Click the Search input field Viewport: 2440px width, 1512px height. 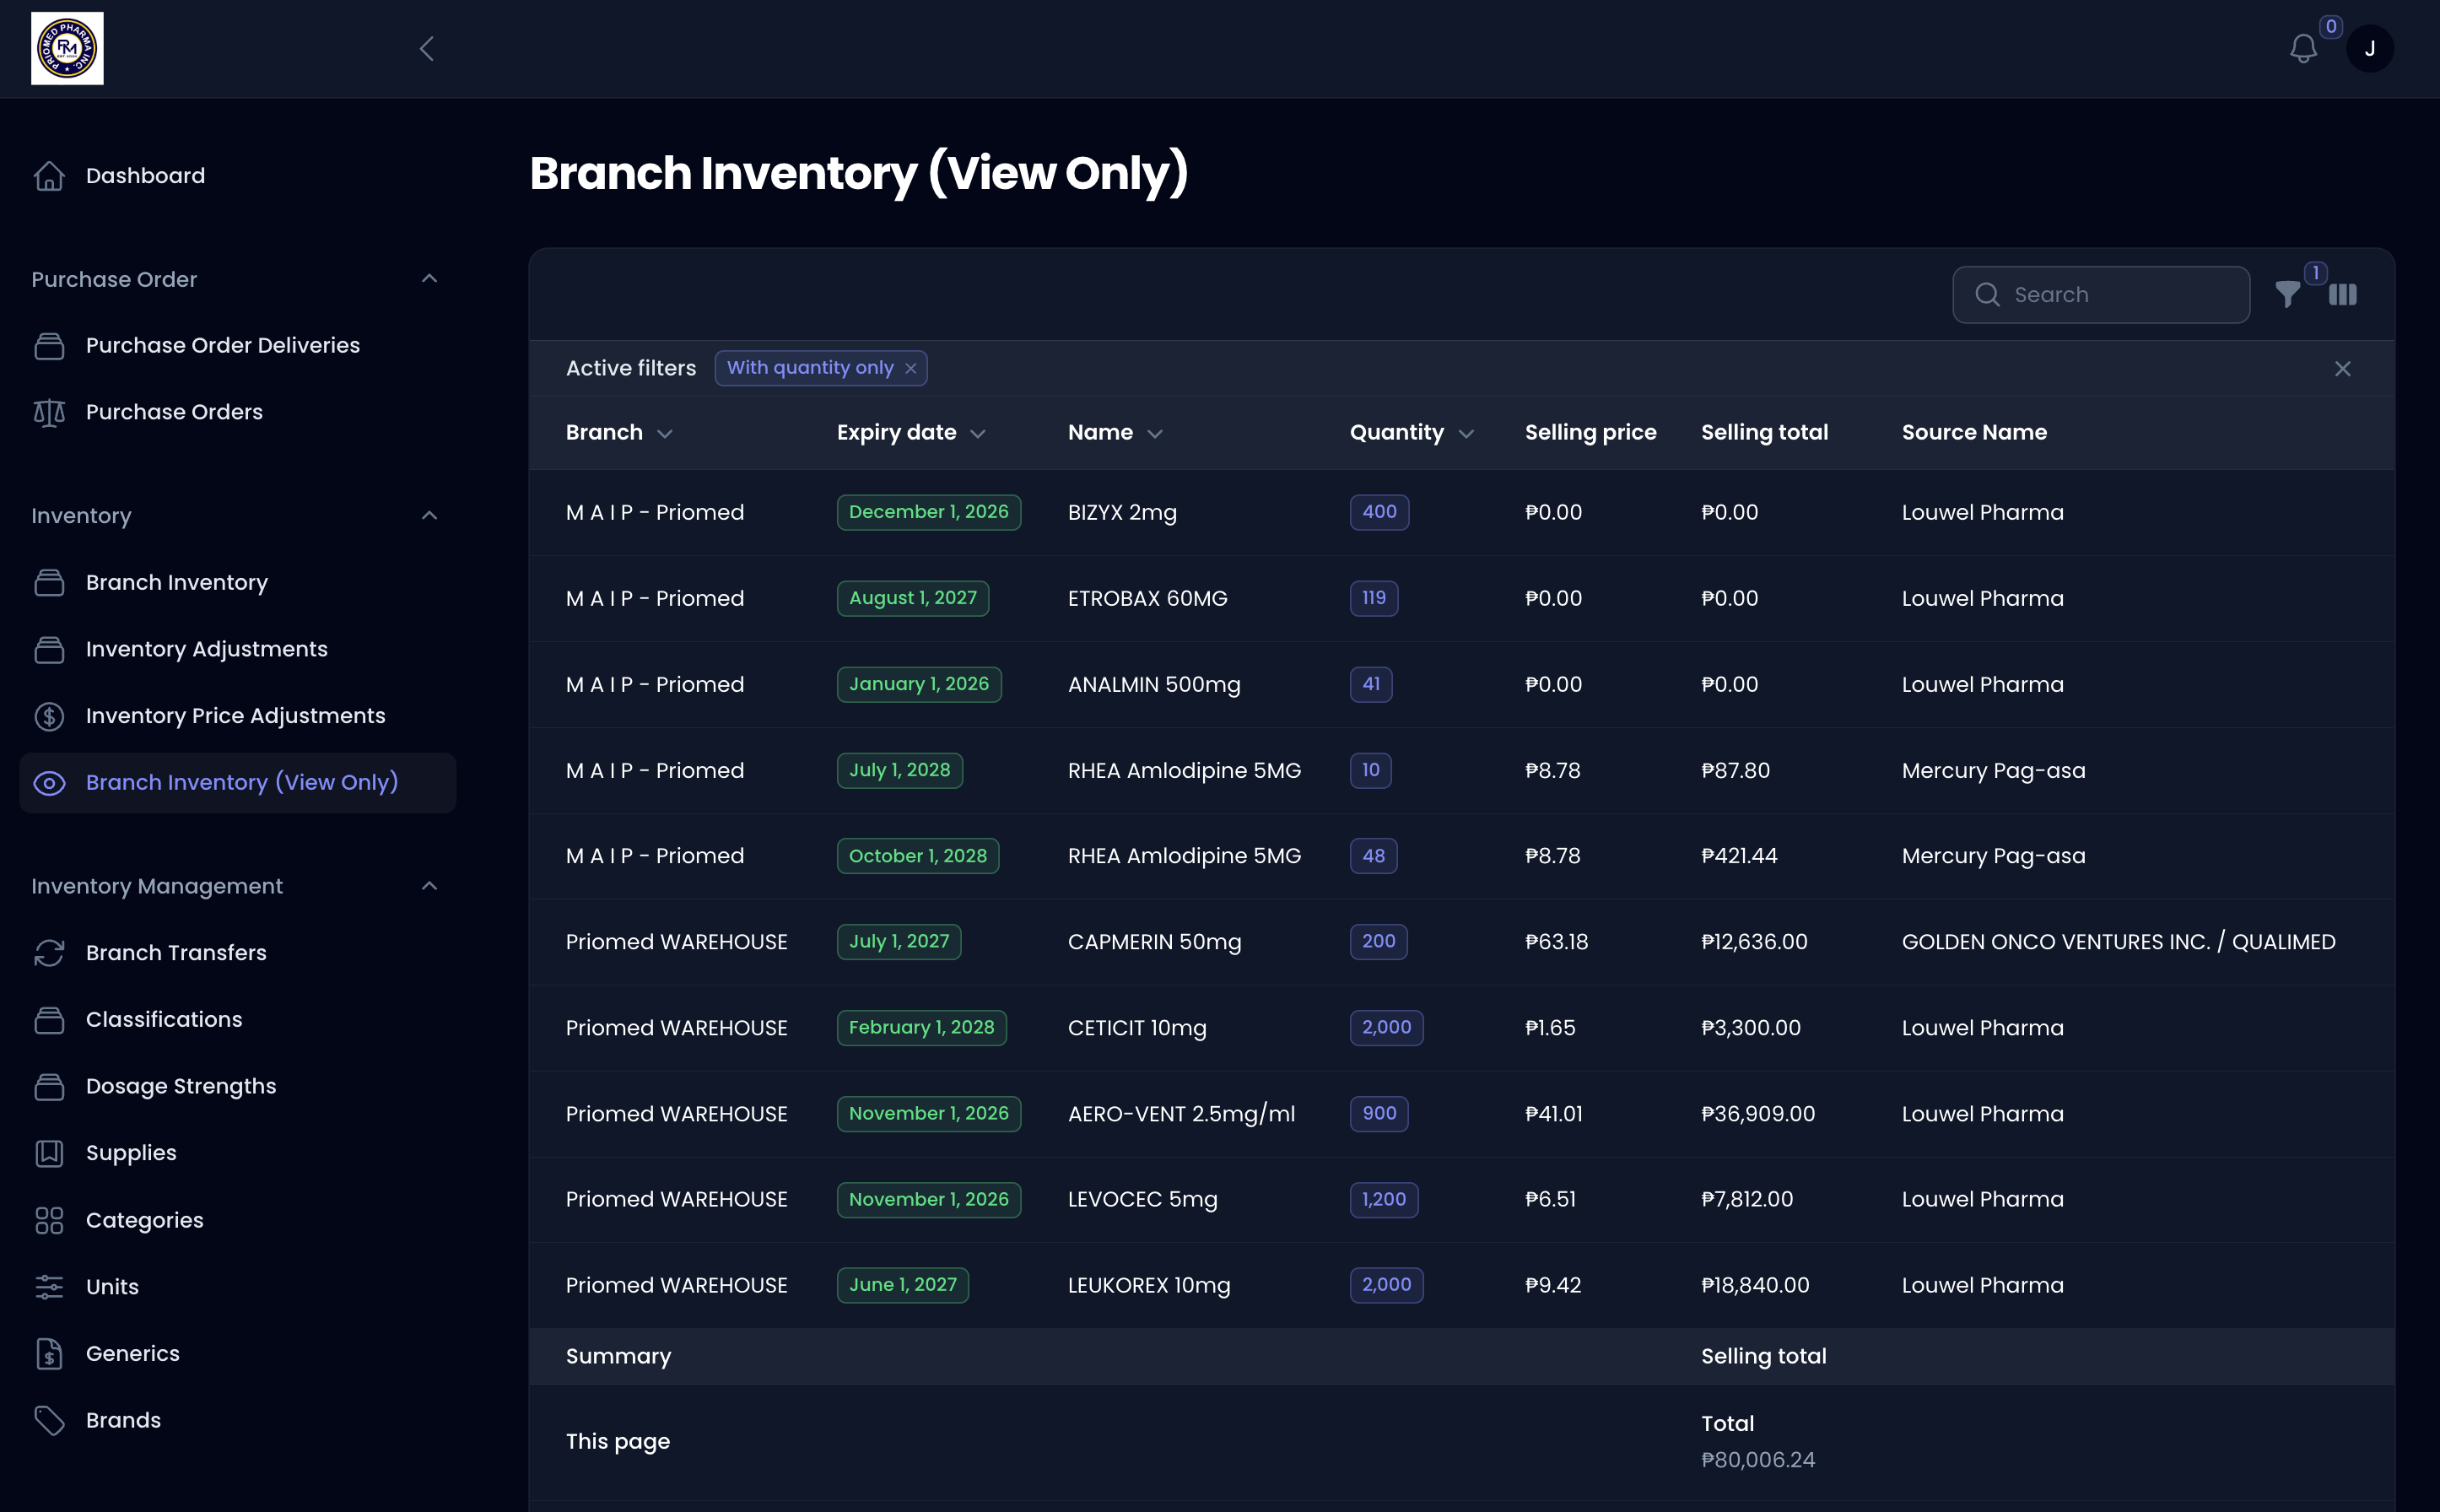(x=2100, y=294)
